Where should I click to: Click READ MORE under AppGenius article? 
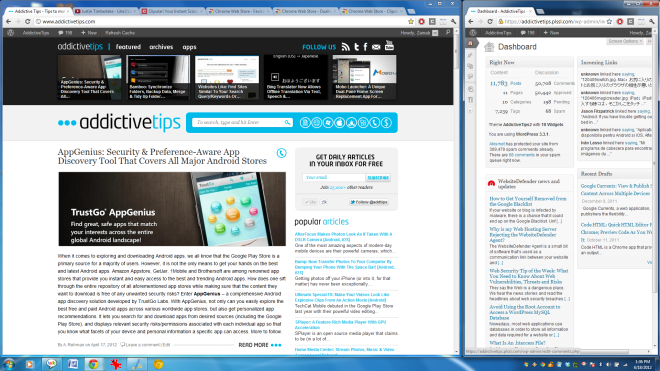point(260,345)
